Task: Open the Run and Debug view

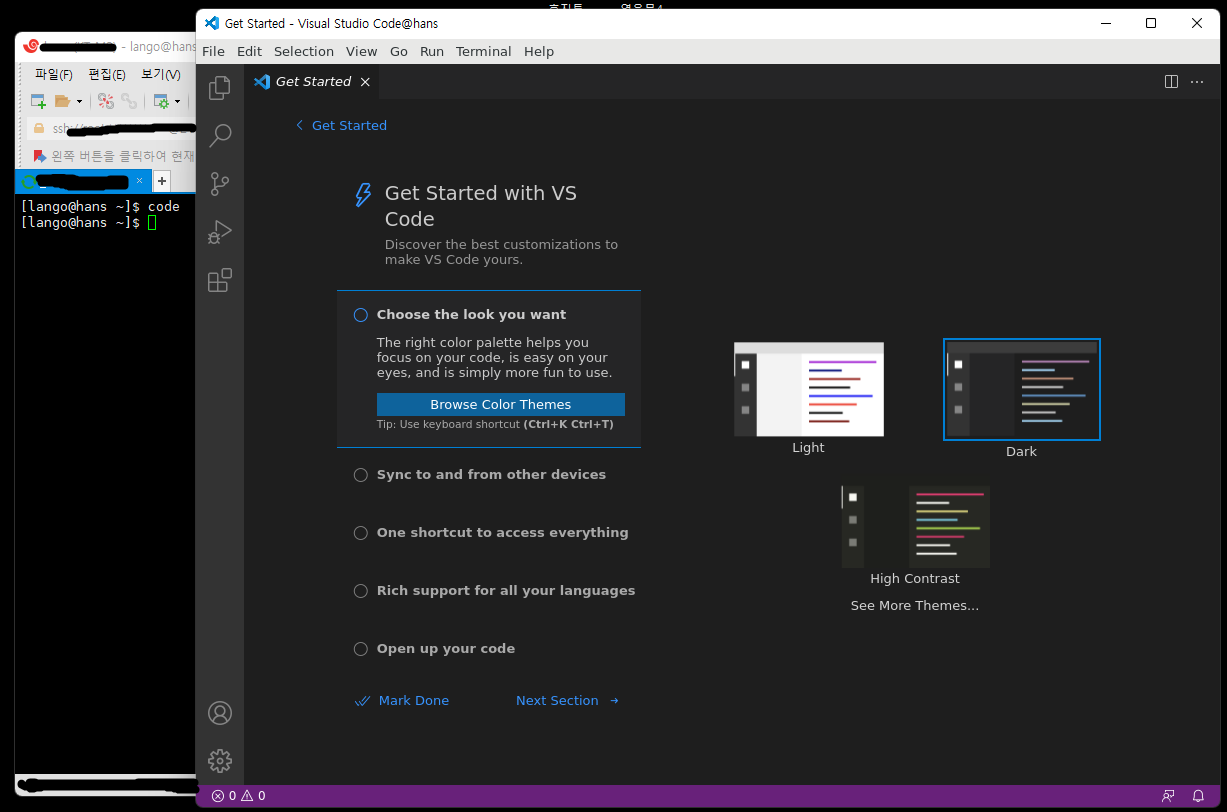Action: click(x=220, y=232)
